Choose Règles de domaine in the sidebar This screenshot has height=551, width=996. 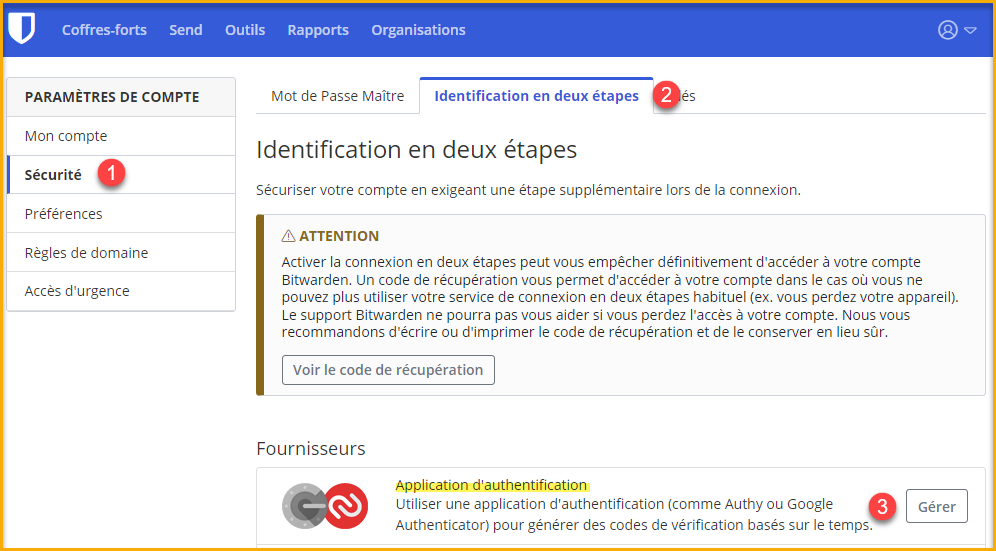pos(86,252)
